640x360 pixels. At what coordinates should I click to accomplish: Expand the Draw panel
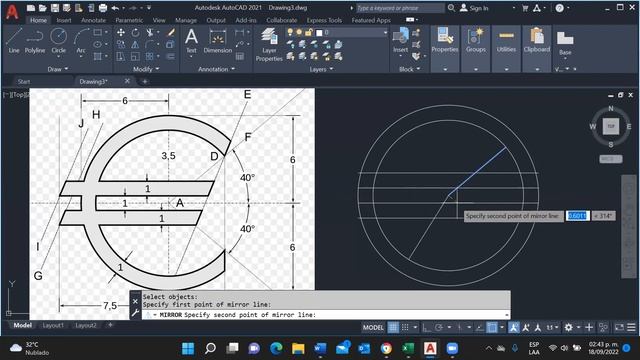pyautogui.click(x=58, y=69)
